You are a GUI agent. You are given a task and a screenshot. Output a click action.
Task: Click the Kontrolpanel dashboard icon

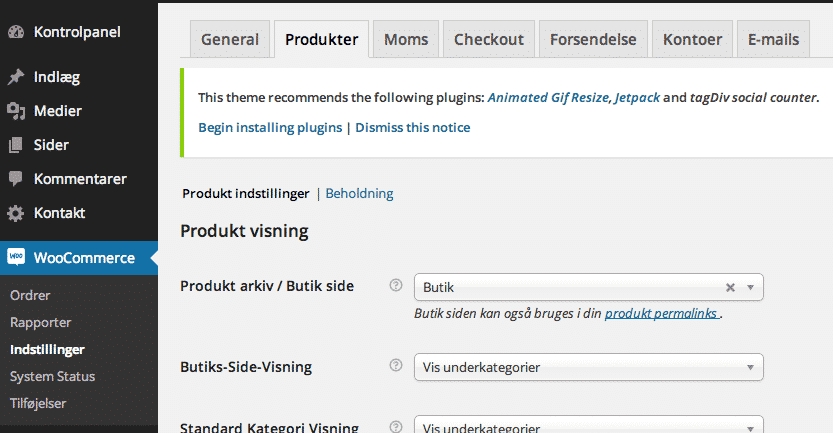click(16, 32)
